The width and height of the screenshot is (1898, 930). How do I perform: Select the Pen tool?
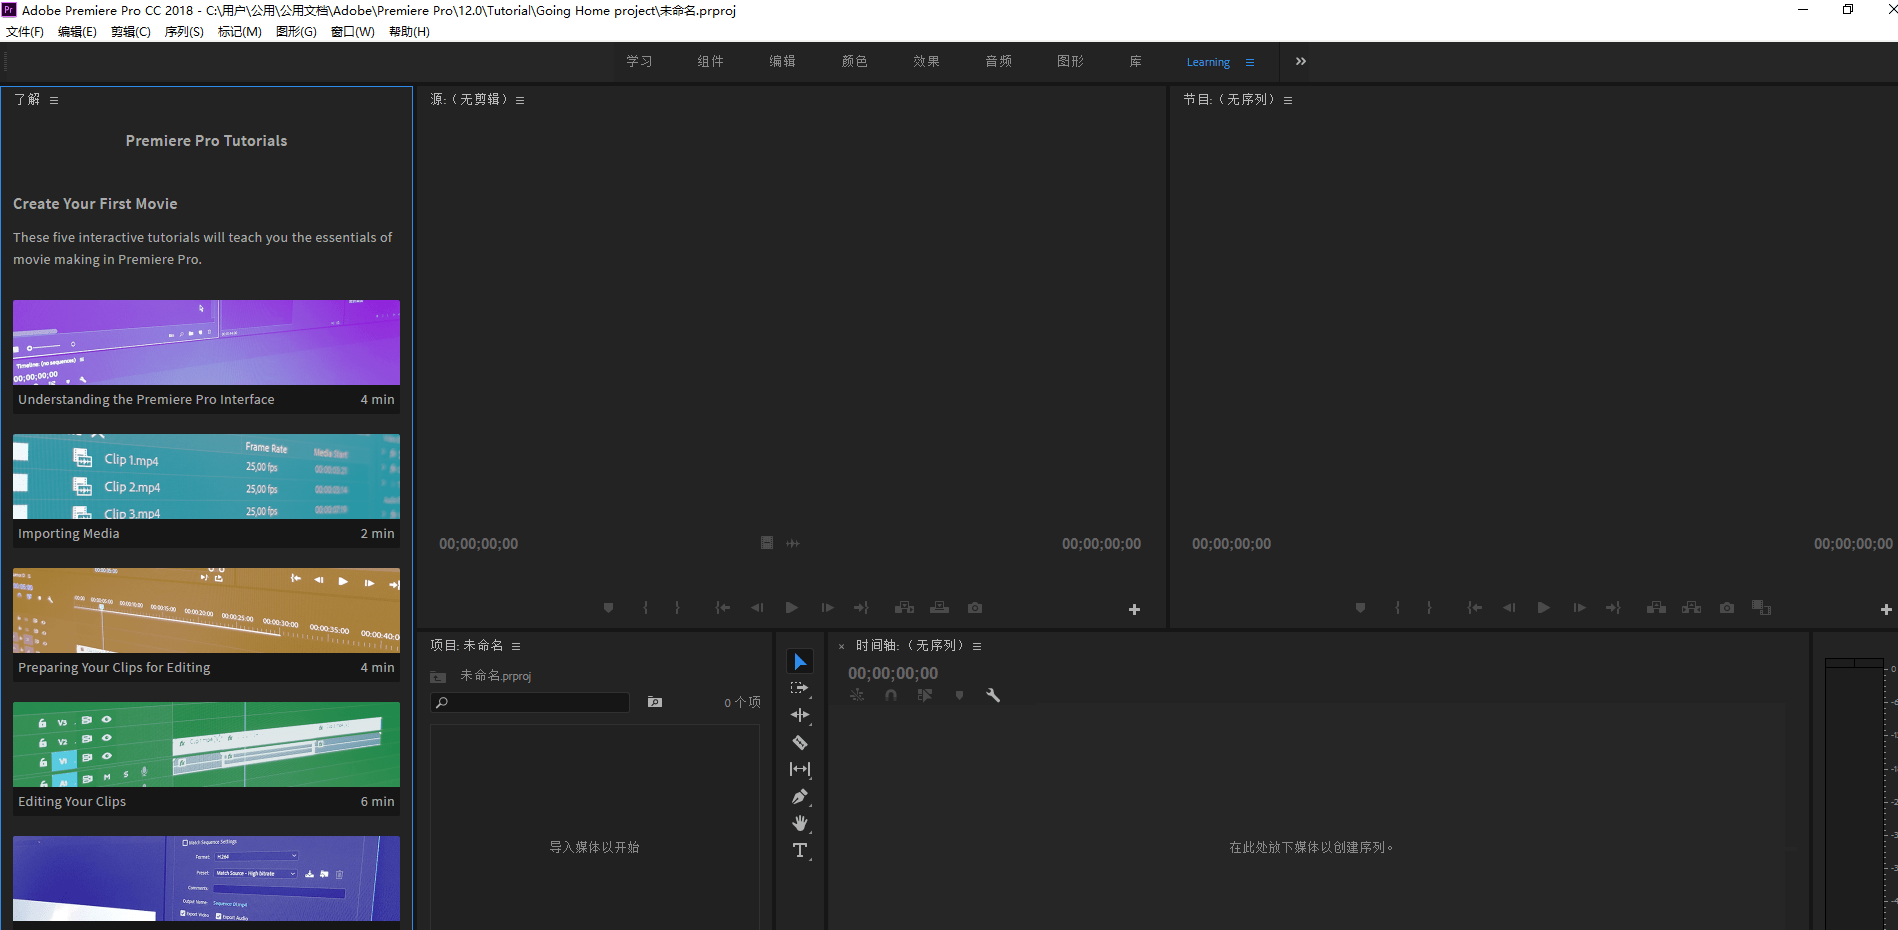(x=800, y=797)
